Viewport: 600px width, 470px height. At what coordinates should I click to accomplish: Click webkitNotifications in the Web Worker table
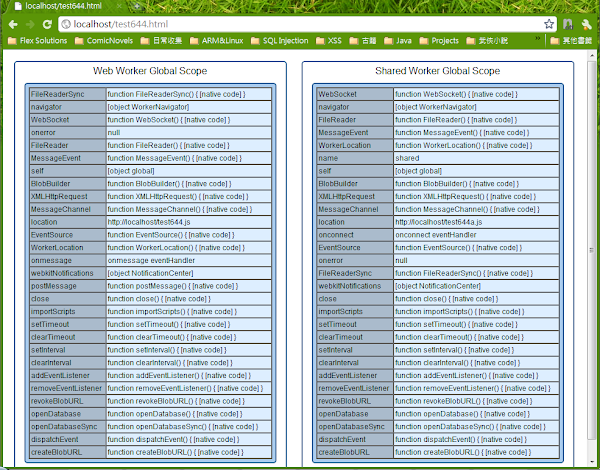[68, 273]
